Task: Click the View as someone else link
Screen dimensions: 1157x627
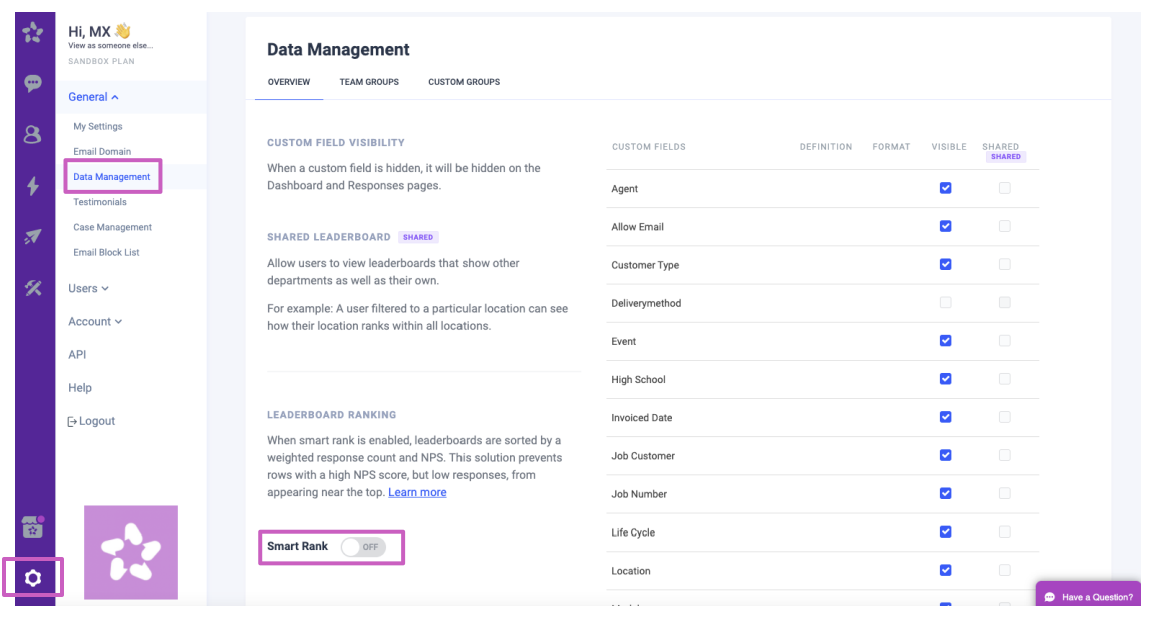Action: click(110, 46)
